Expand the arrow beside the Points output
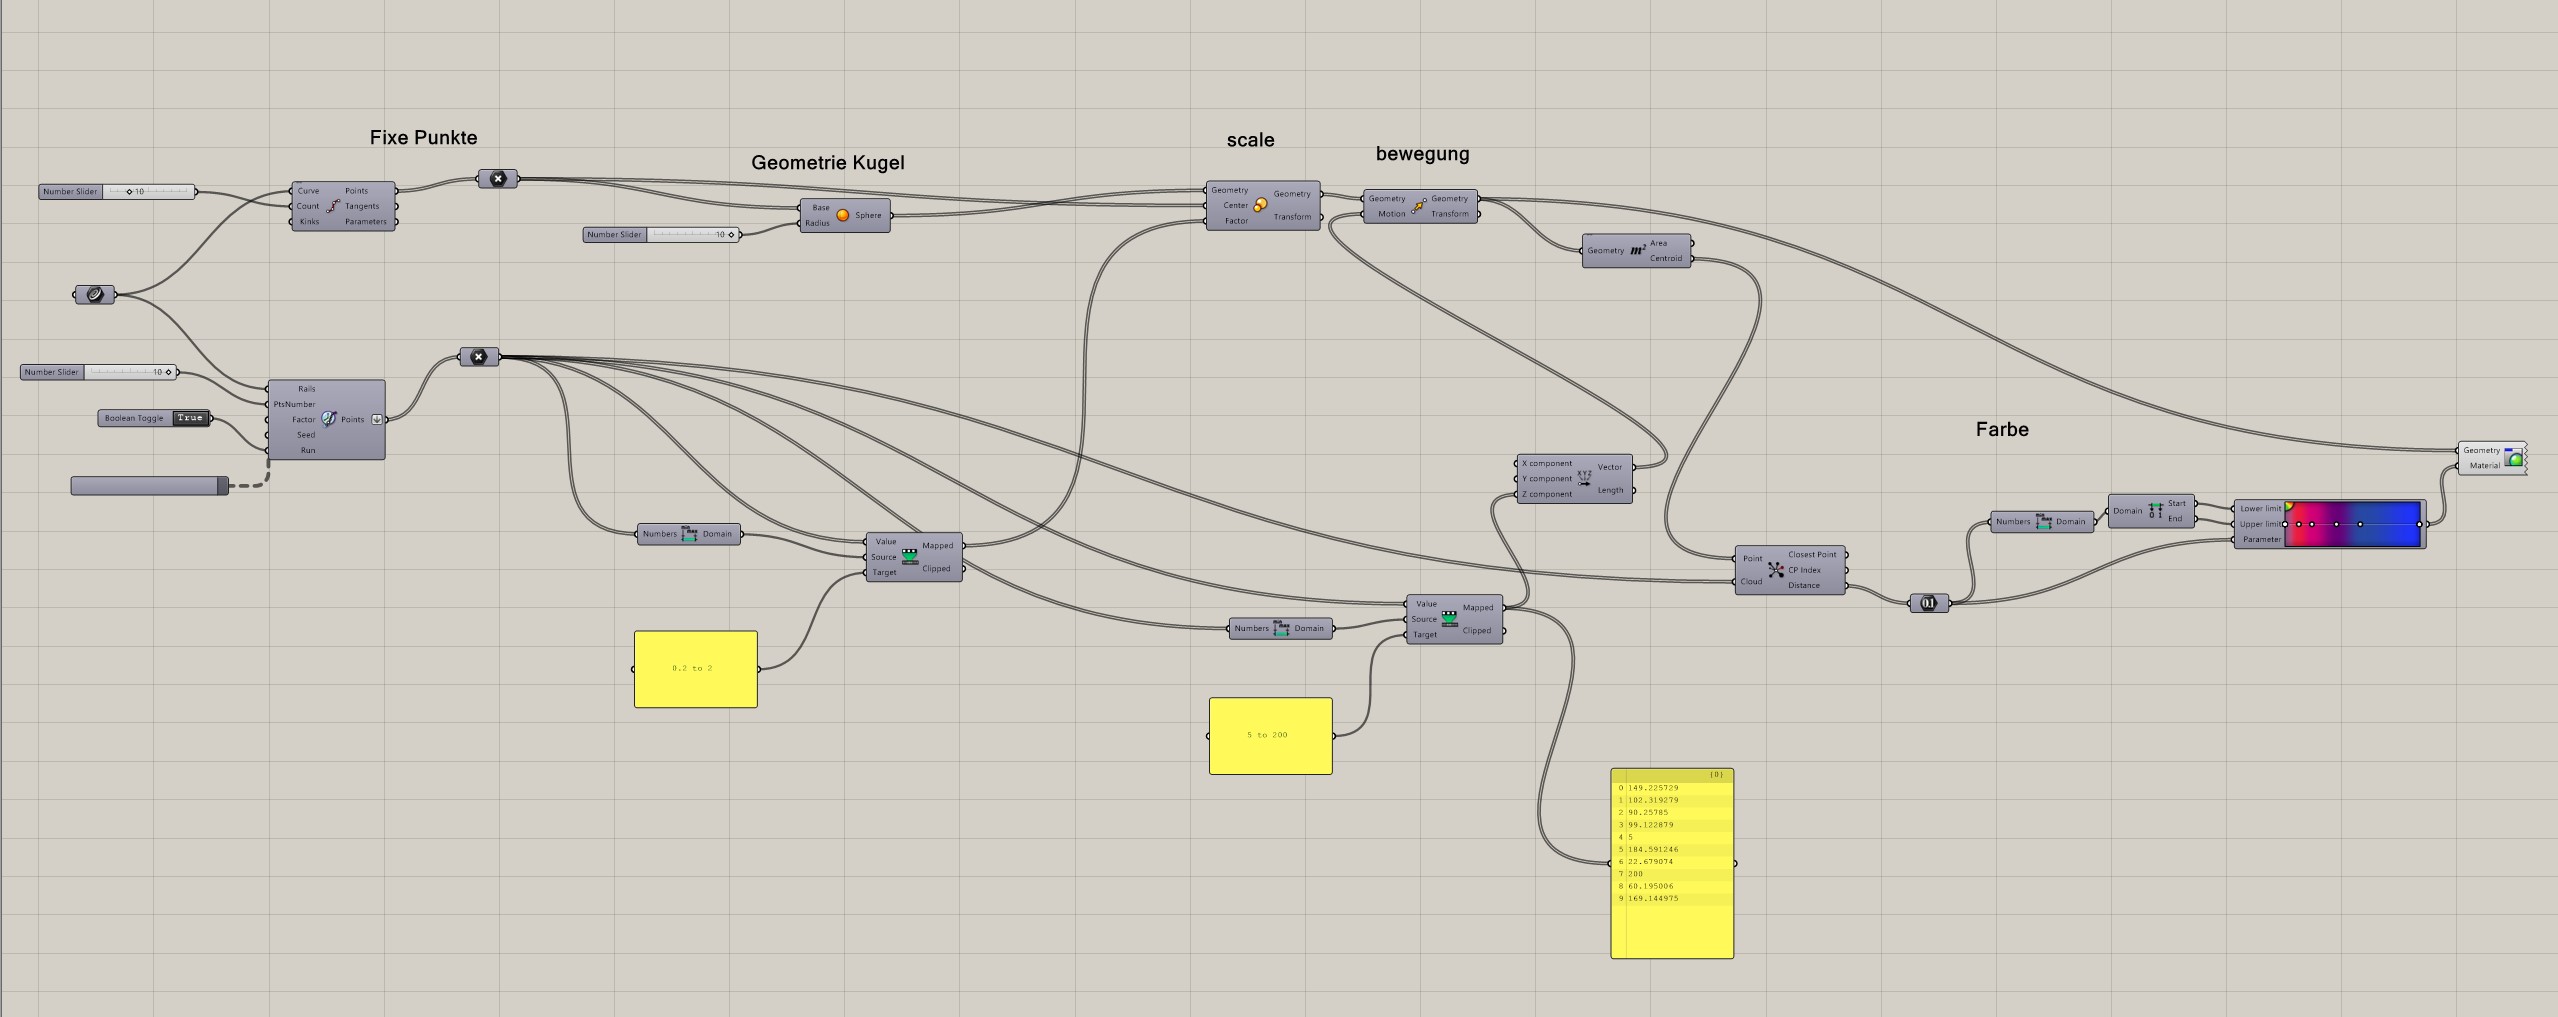 click(377, 419)
